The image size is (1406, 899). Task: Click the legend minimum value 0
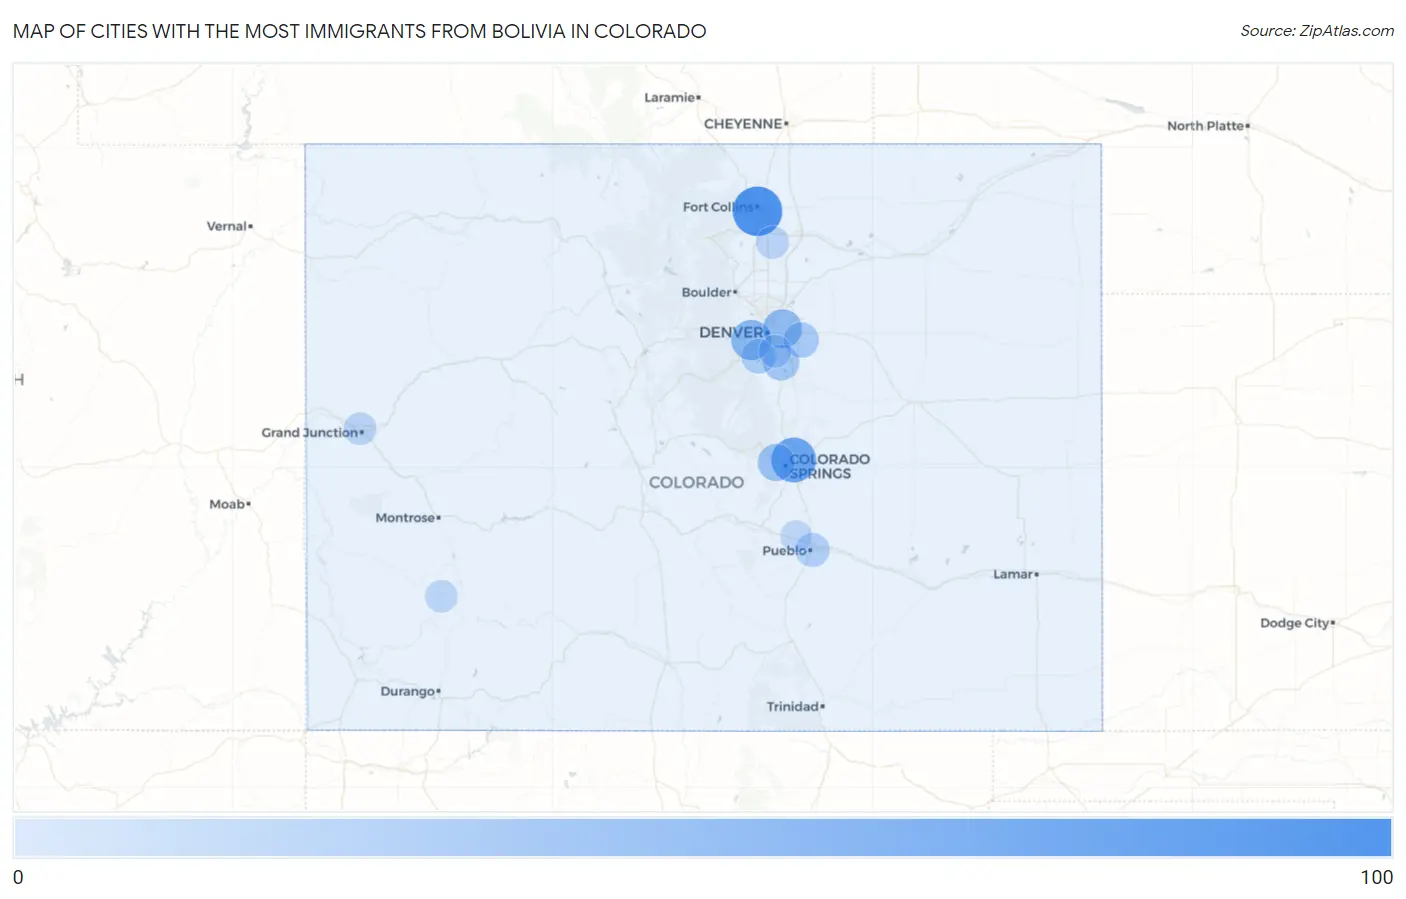pos(18,877)
